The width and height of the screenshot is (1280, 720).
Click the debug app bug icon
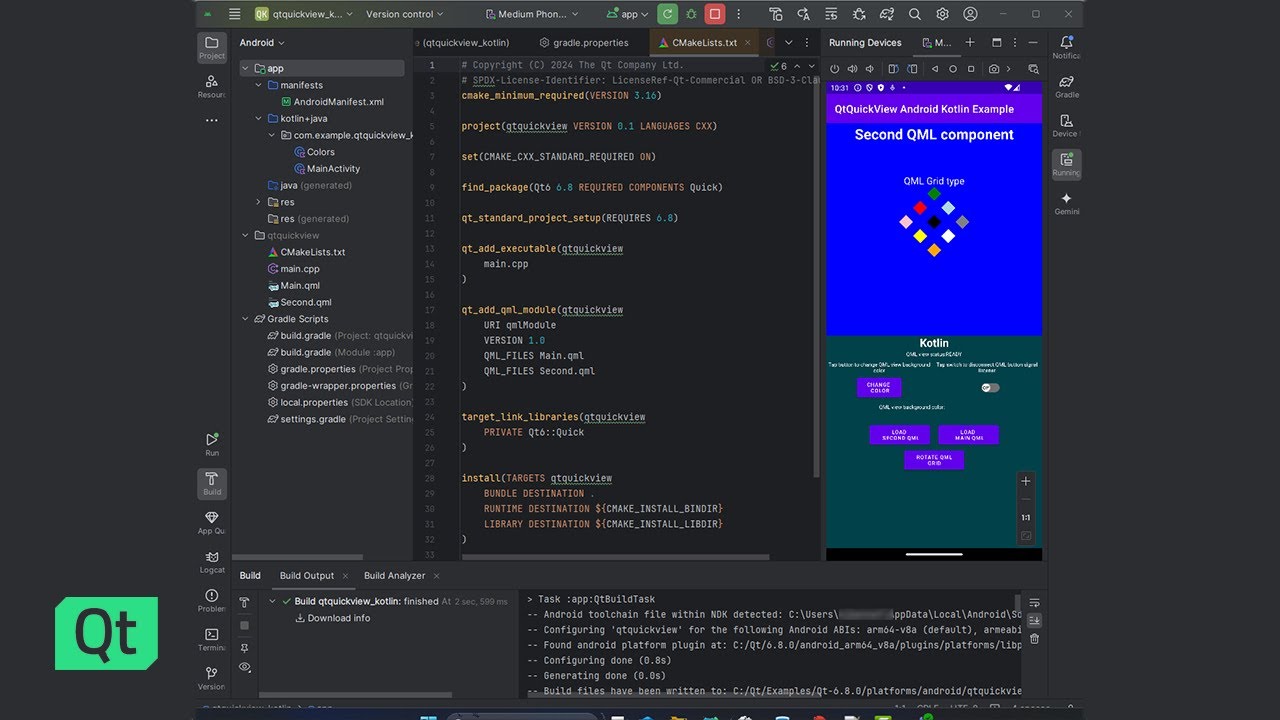691,14
